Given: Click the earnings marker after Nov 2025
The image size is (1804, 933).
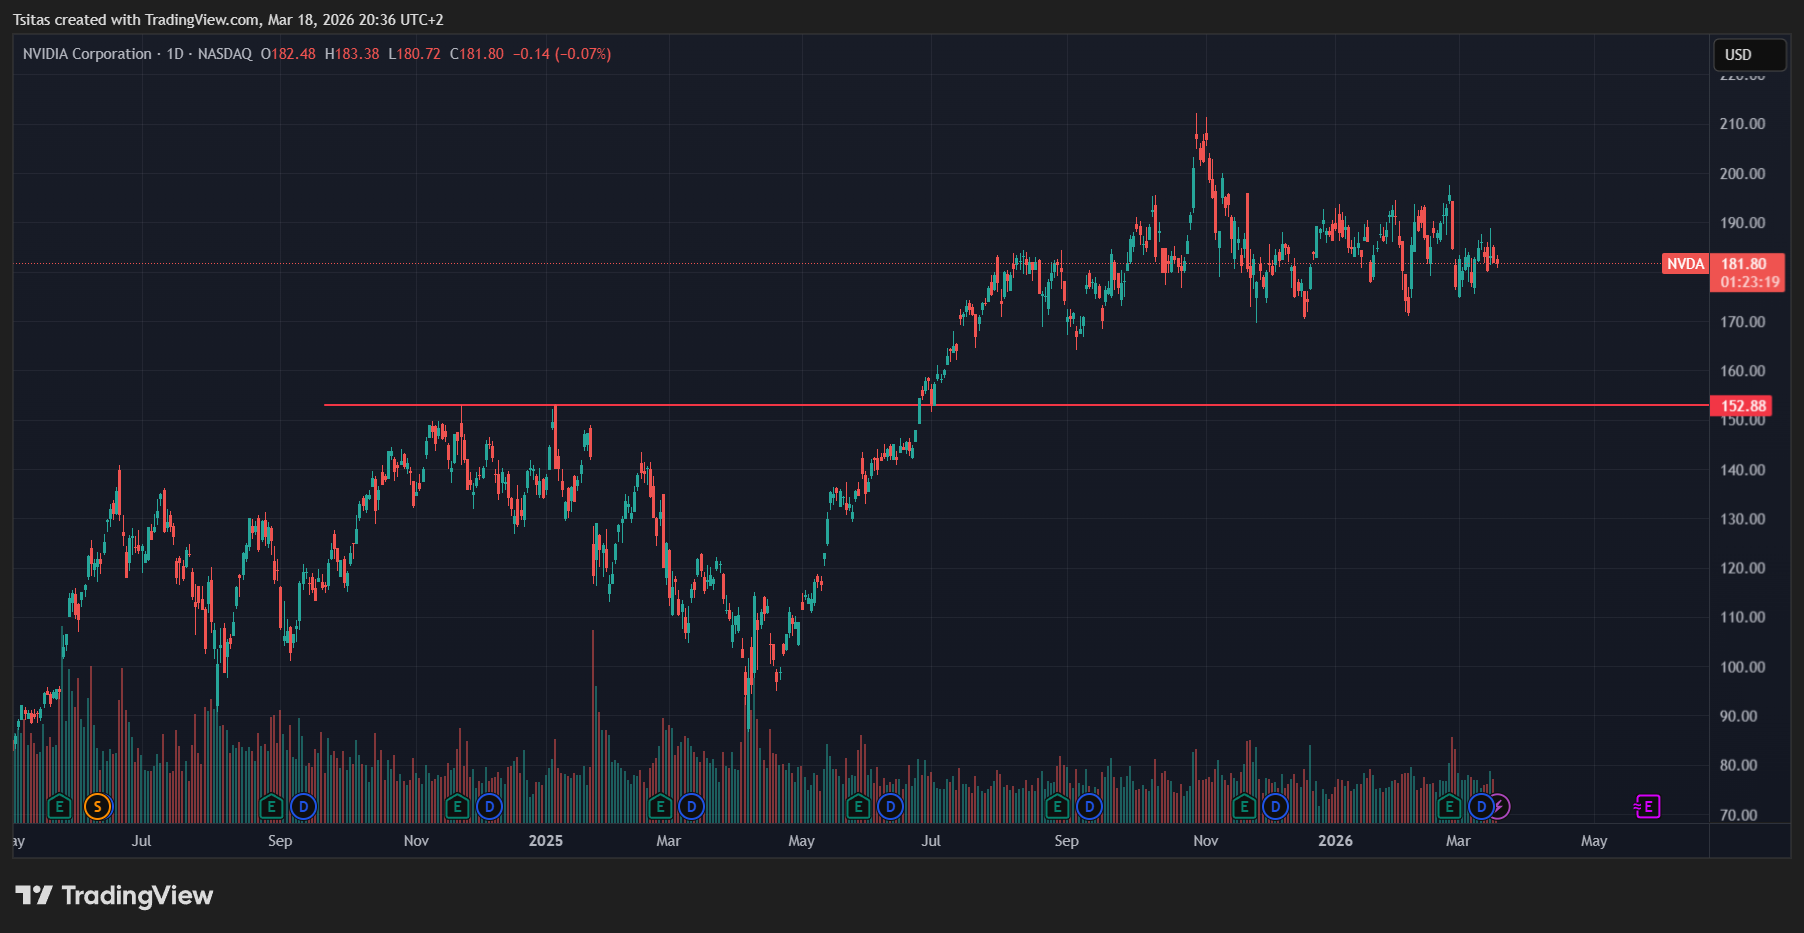Looking at the screenshot, I should pyautogui.click(x=1244, y=806).
